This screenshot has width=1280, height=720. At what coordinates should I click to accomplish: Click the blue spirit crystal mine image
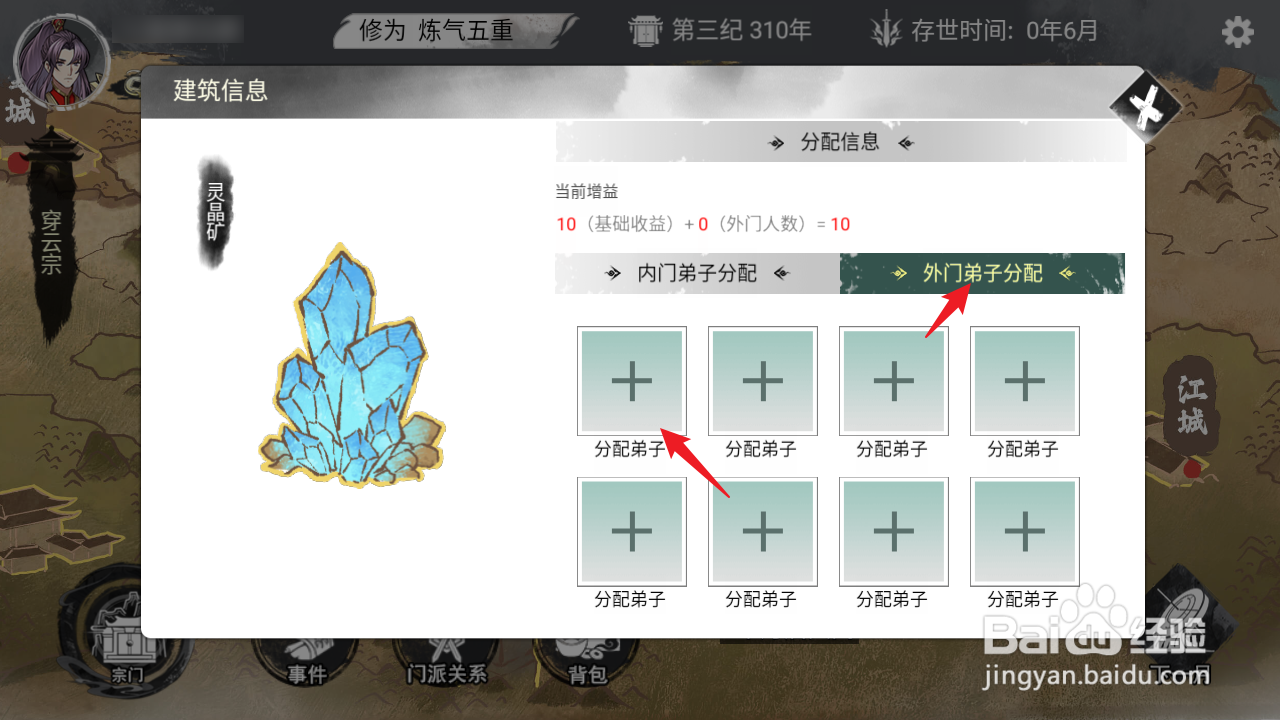[352, 365]
